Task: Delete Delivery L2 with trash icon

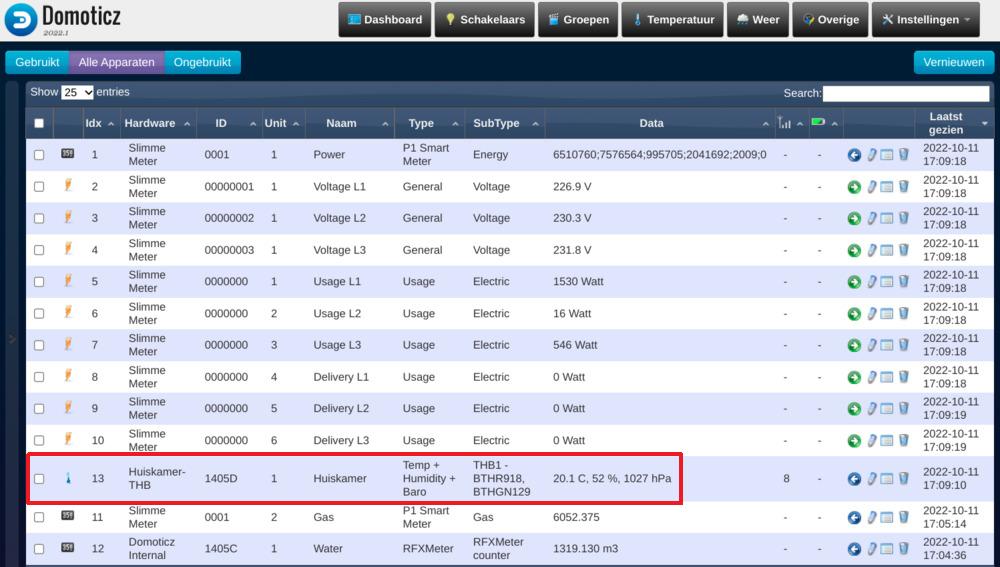Action: (x=904, y=408)
